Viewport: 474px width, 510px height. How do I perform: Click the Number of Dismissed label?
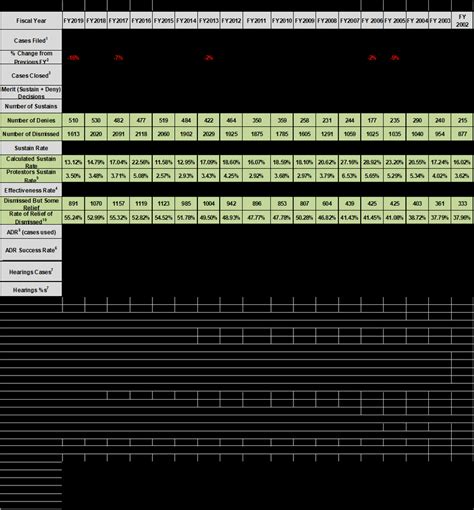31,134
